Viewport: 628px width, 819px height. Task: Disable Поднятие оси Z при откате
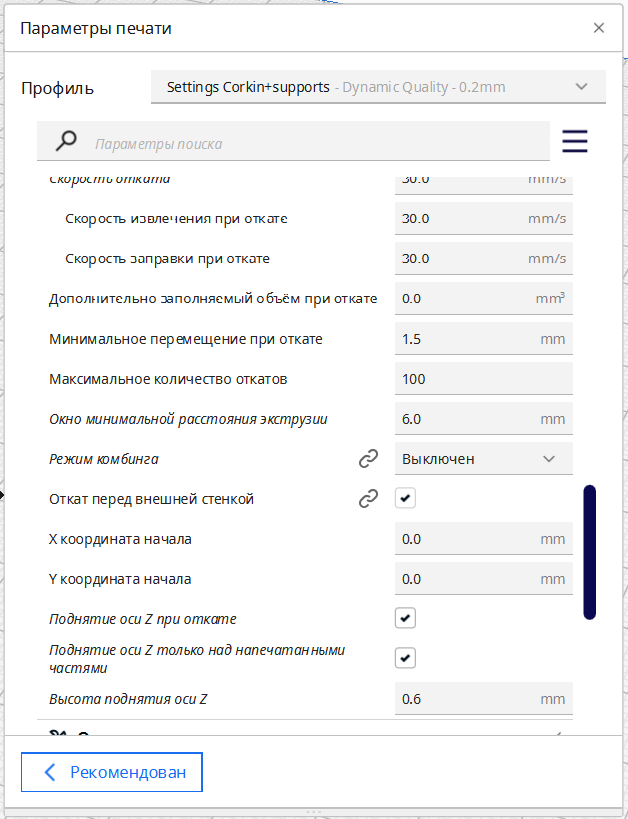coord(405,619)
